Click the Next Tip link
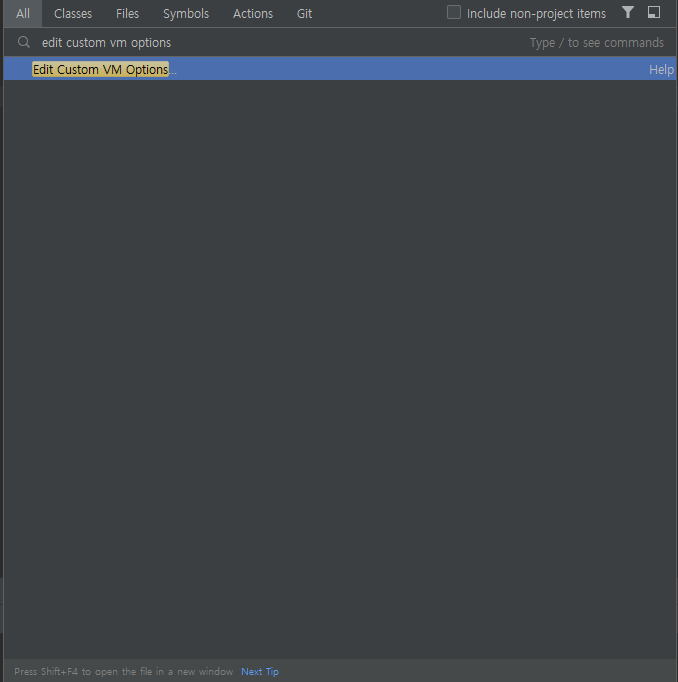Viewport: 678px width, 682px height. 260,672
